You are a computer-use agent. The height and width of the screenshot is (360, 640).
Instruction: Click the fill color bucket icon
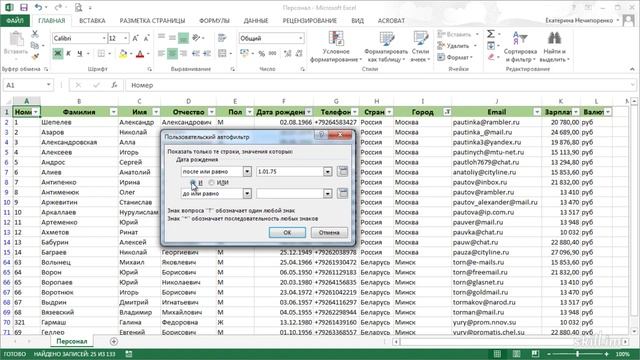[x=122, y=53]
